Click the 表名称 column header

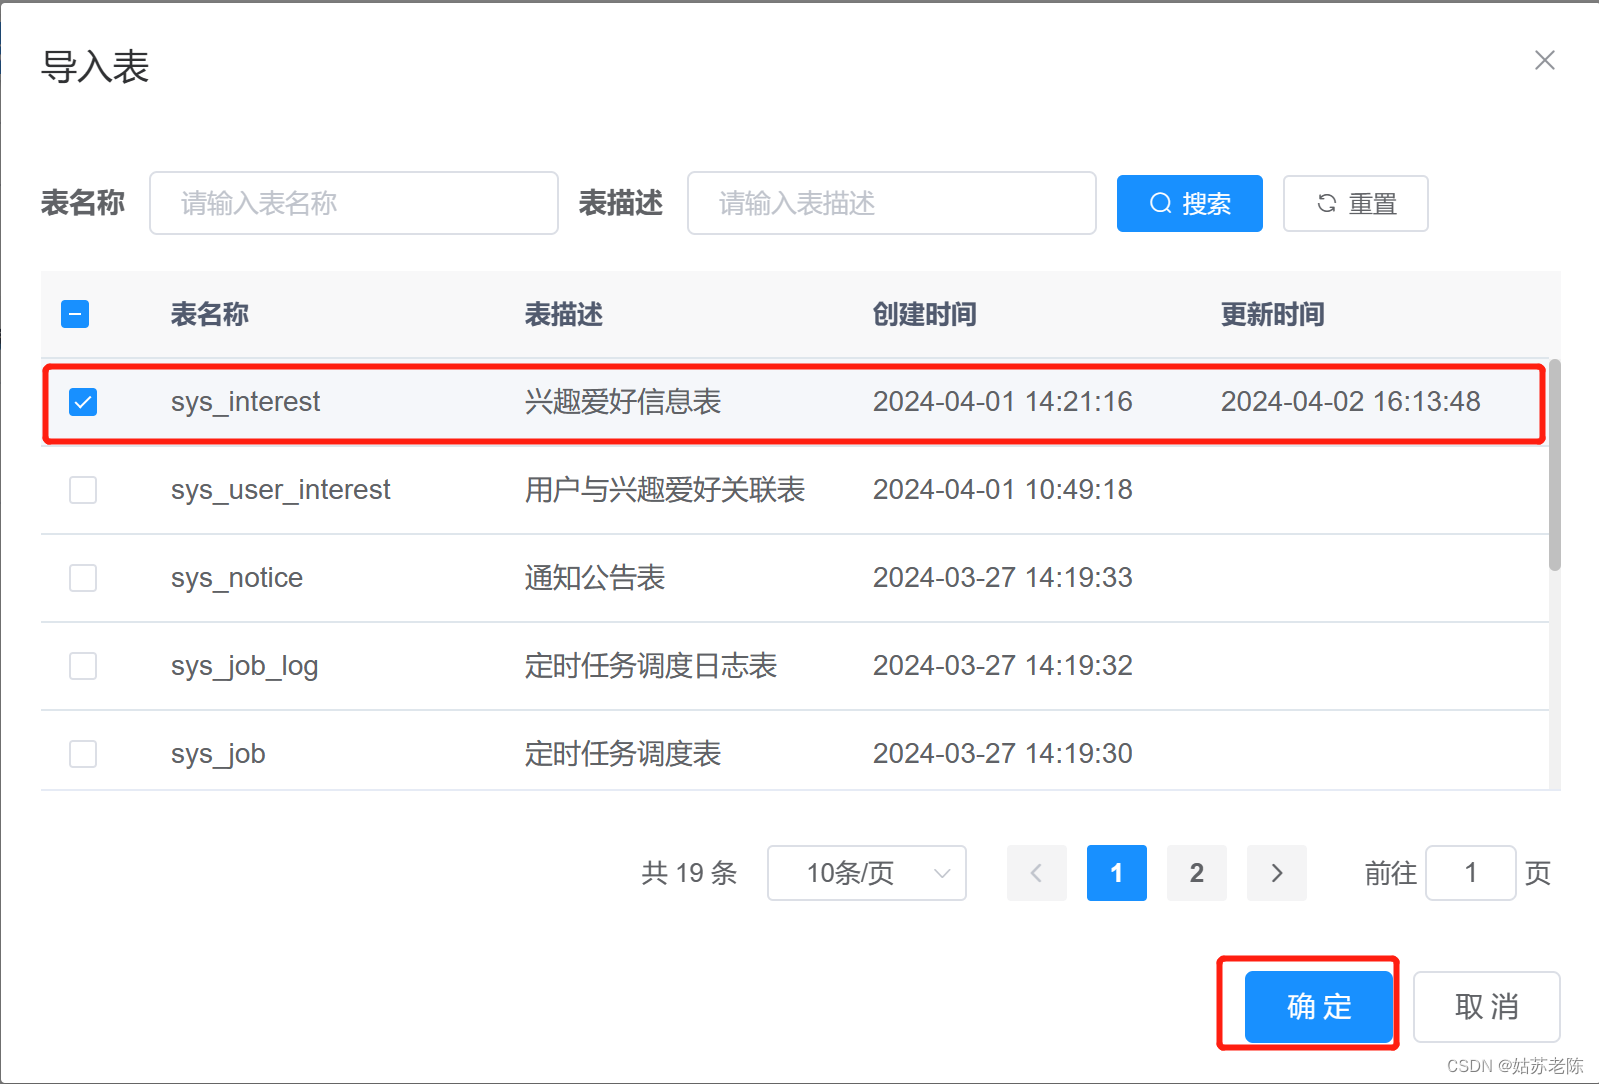(210, 314)
